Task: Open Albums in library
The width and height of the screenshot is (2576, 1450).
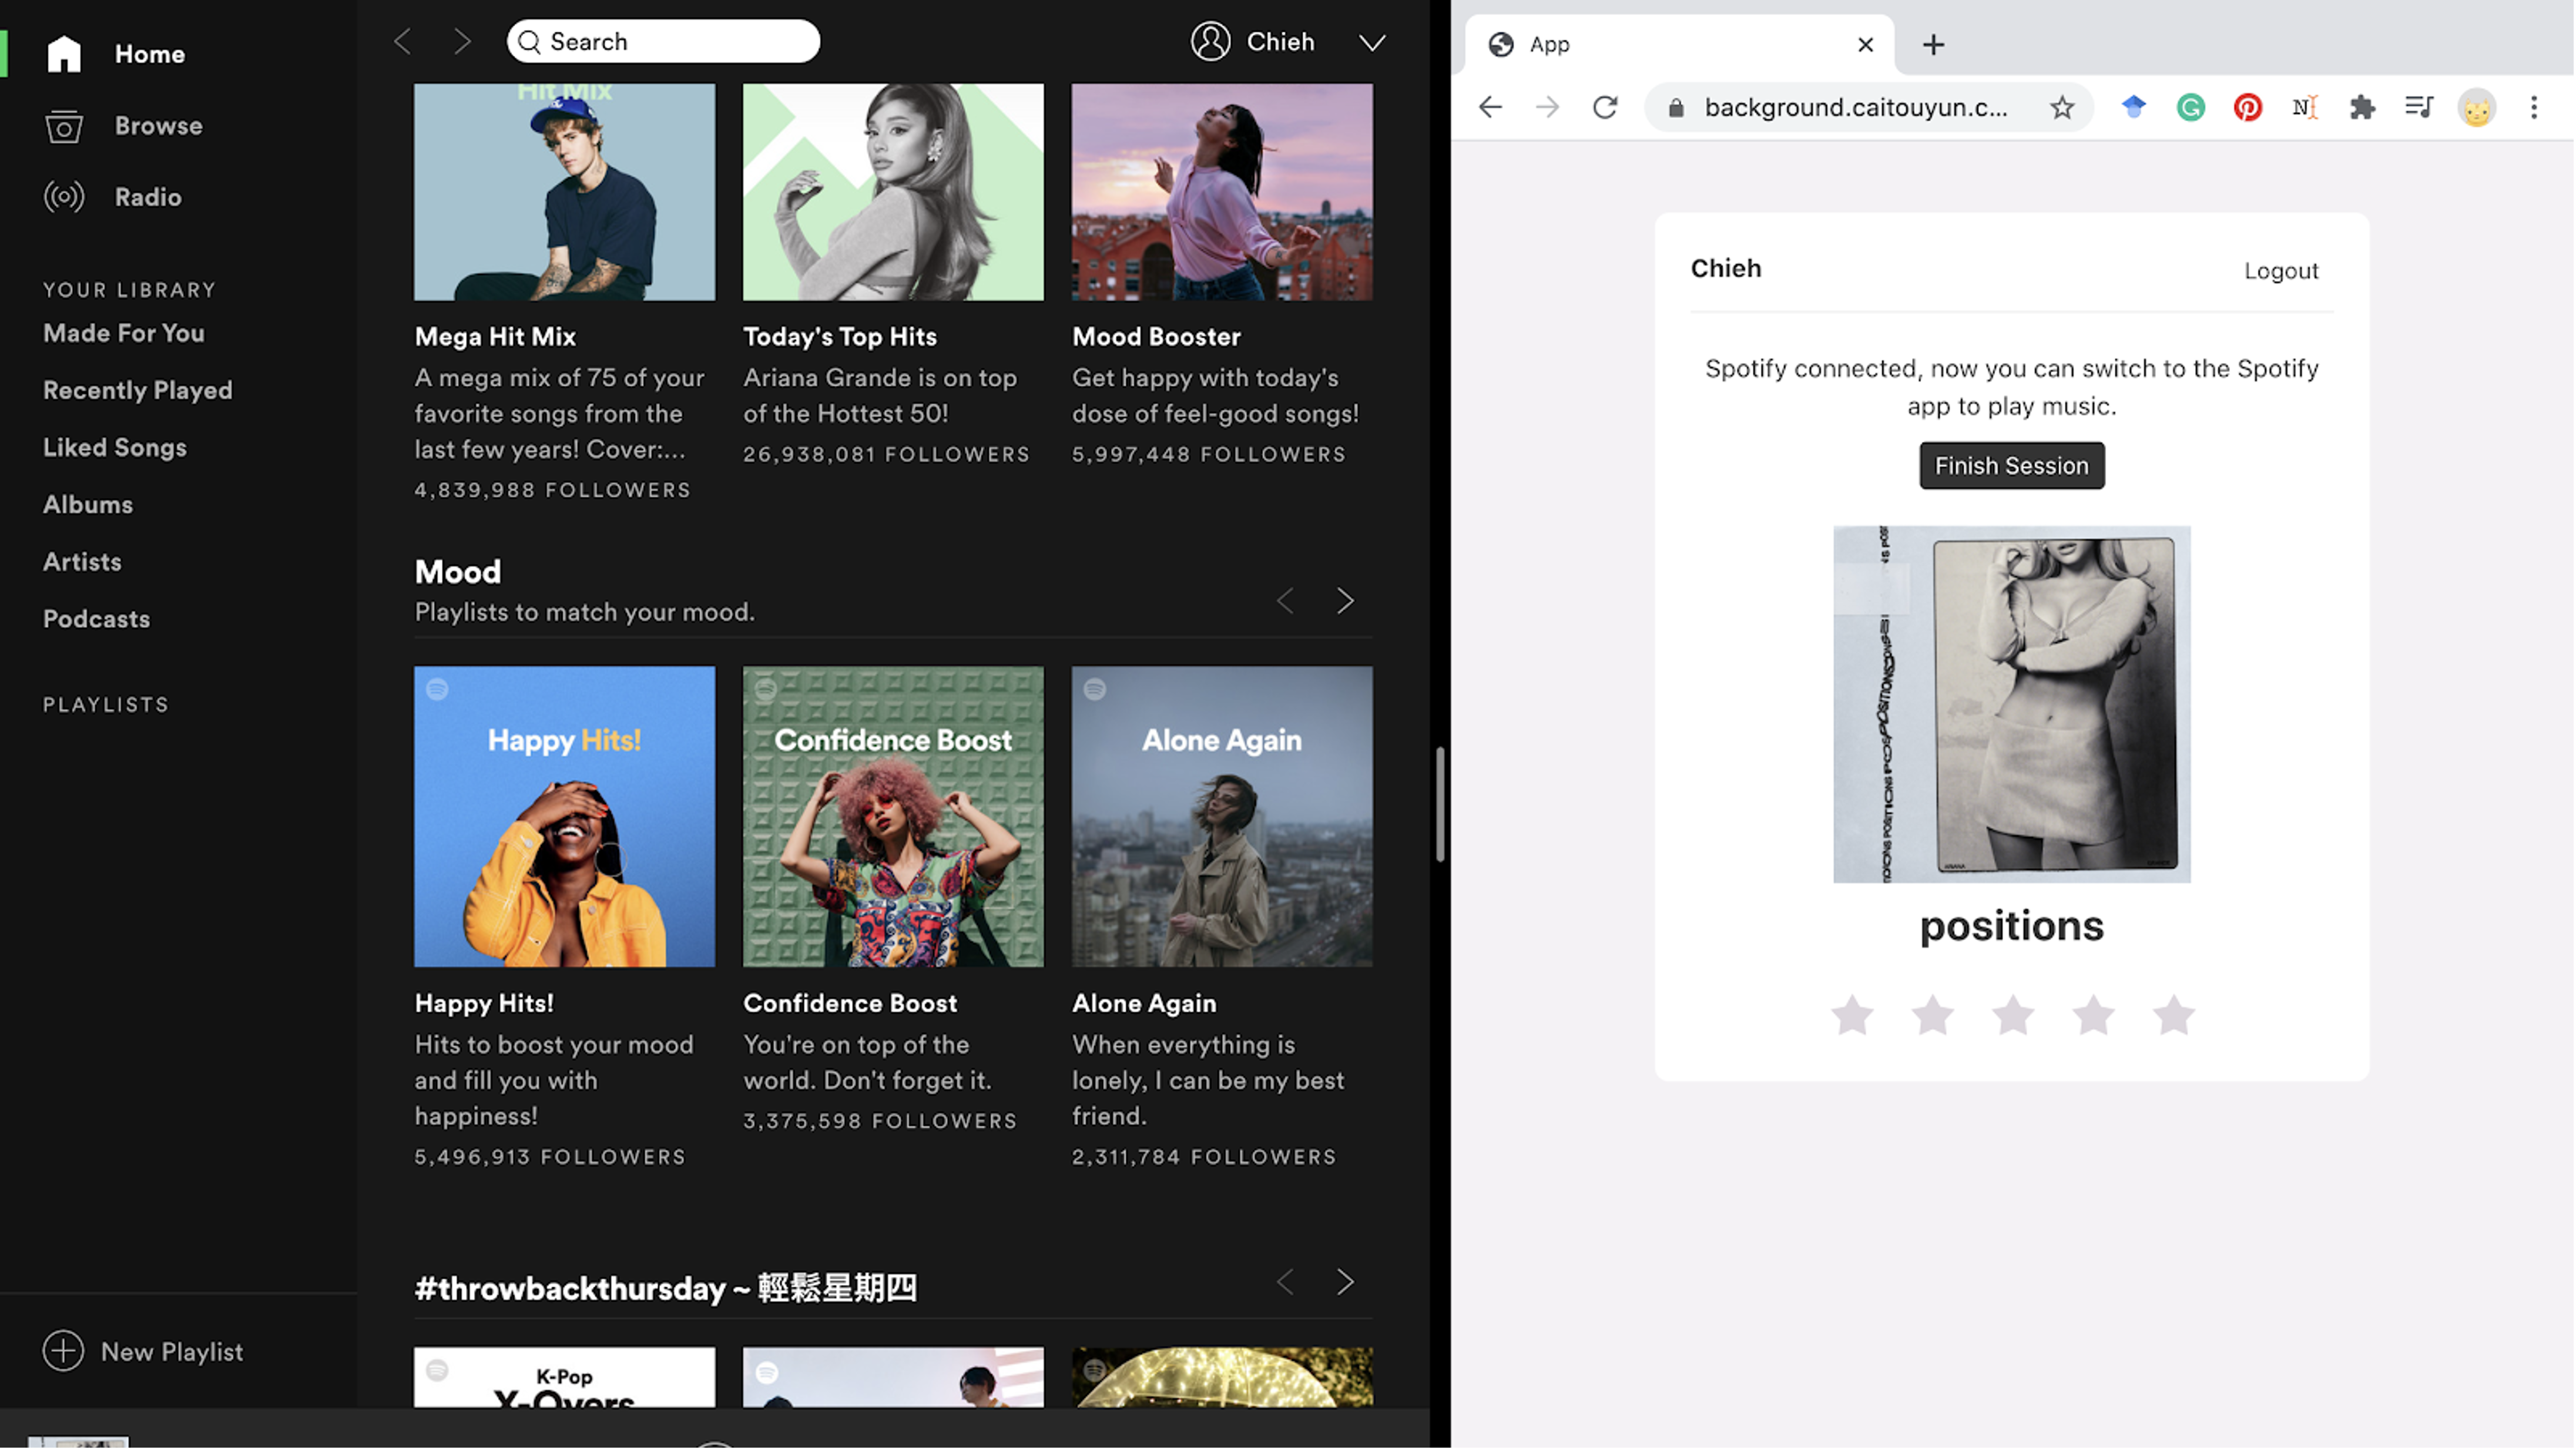Action: pos(88,505)
